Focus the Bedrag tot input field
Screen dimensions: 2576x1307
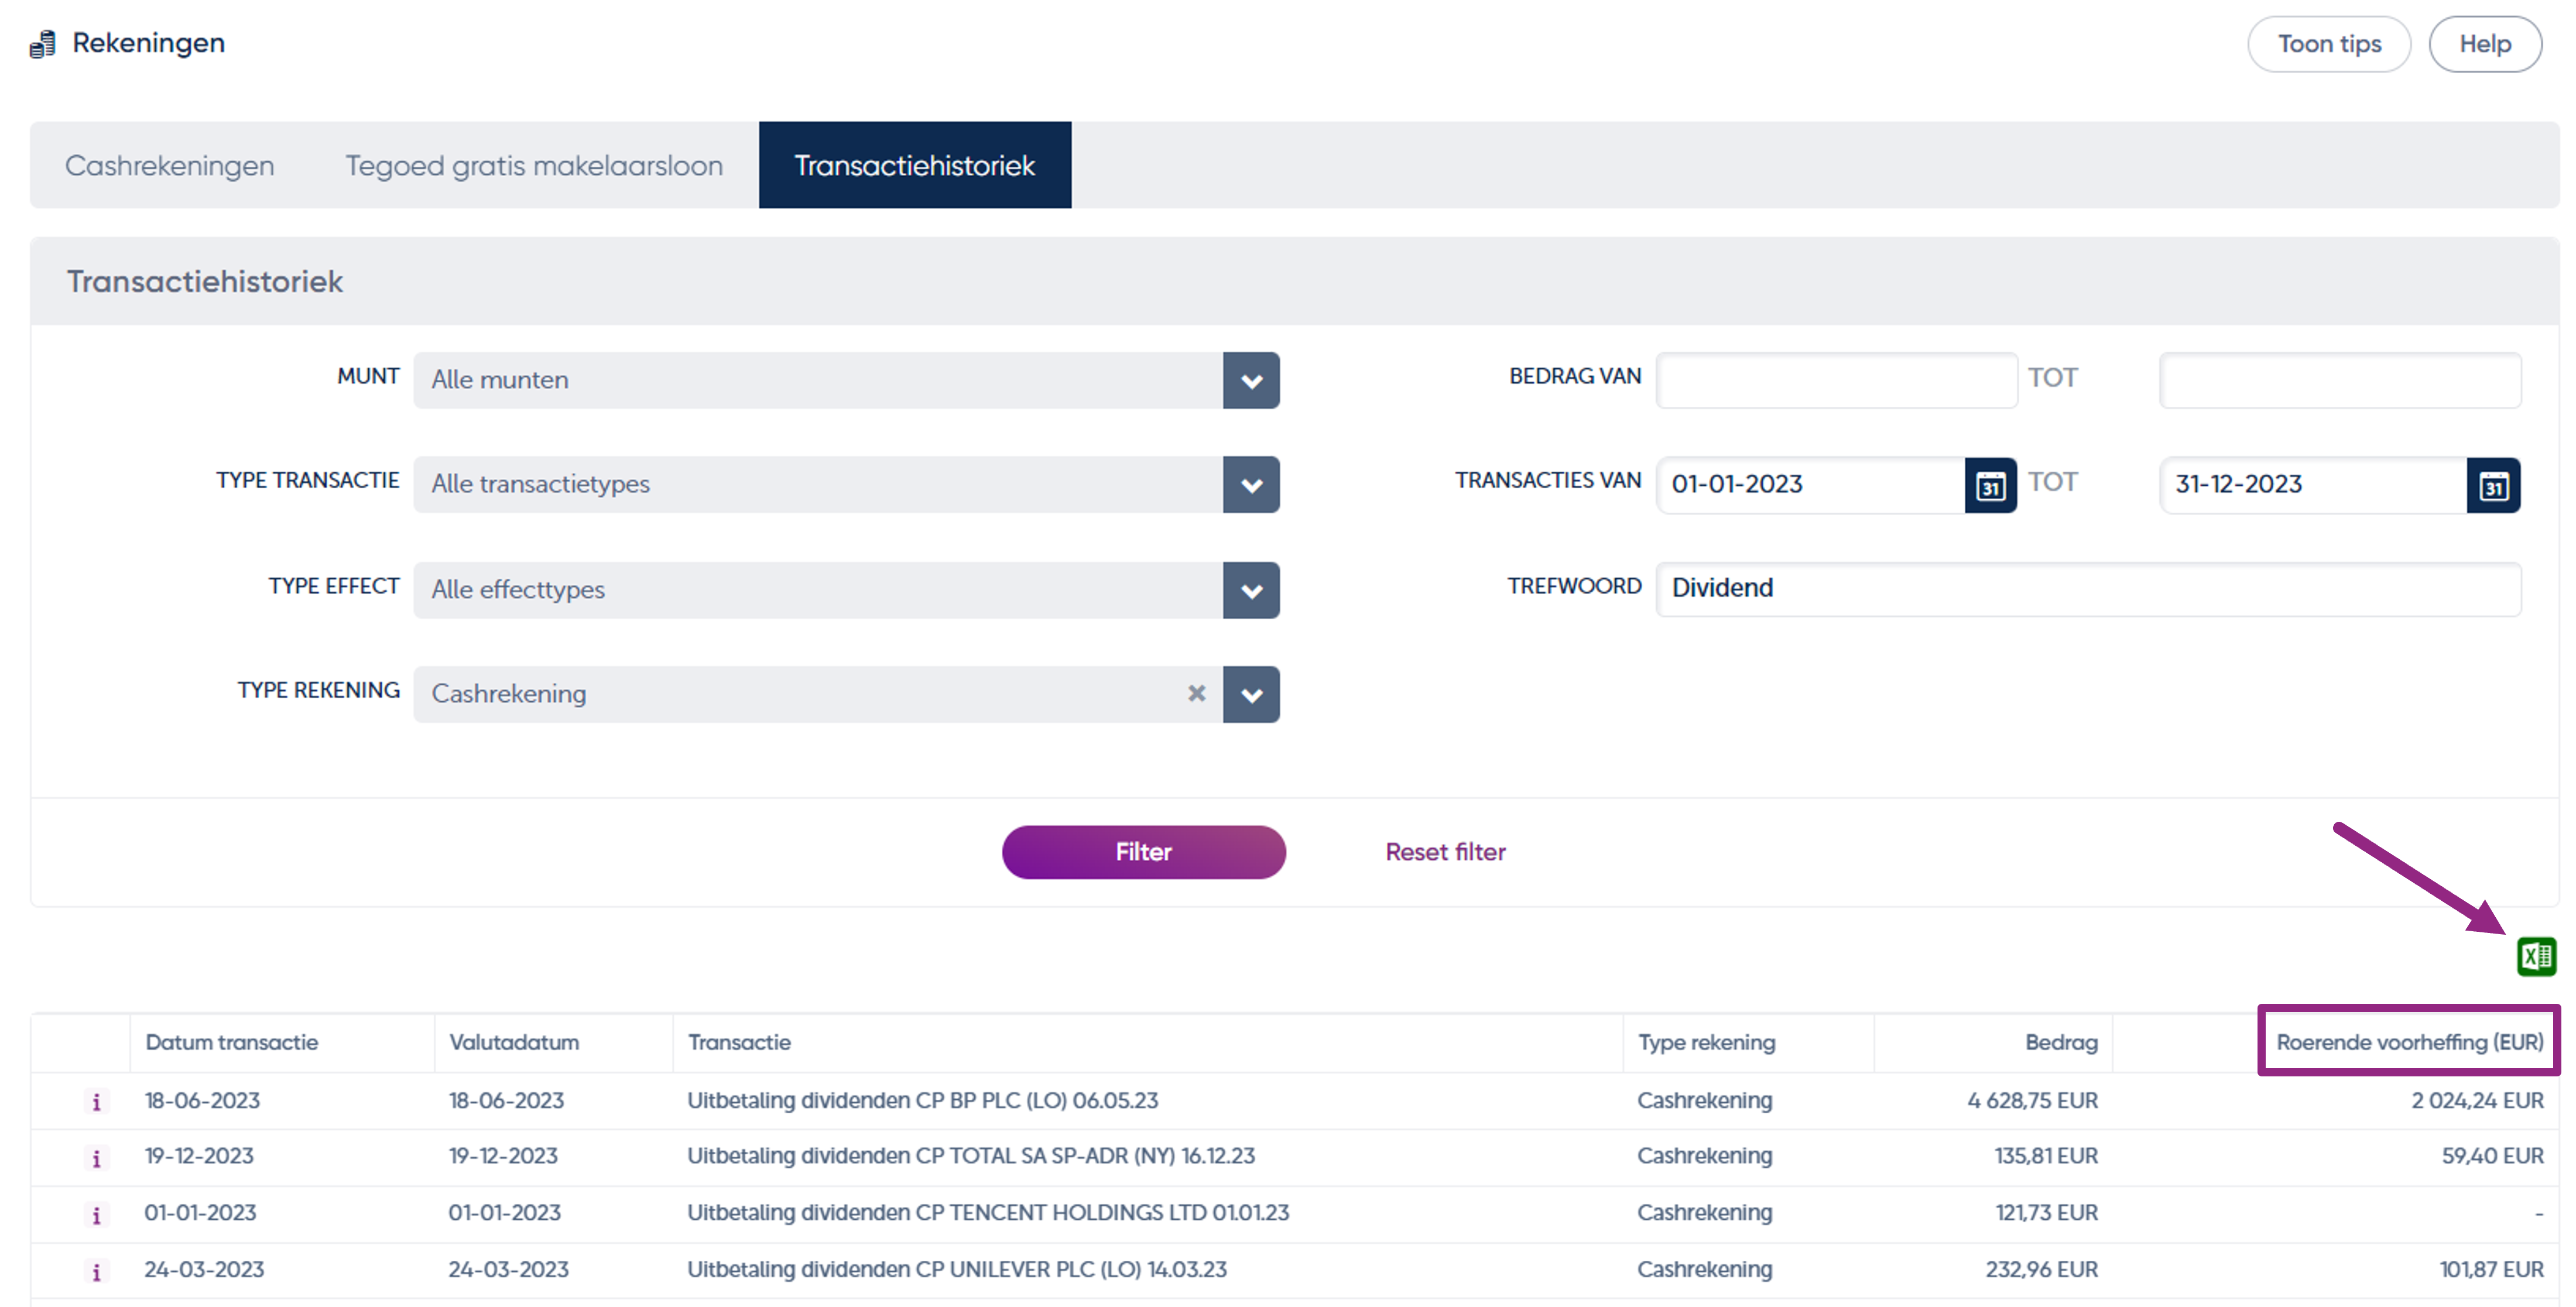pyautogui.click(x=2340, y=380)
